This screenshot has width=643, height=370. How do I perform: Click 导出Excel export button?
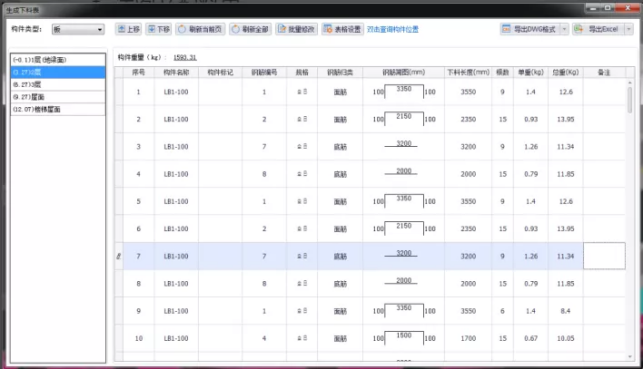point(598,29)
